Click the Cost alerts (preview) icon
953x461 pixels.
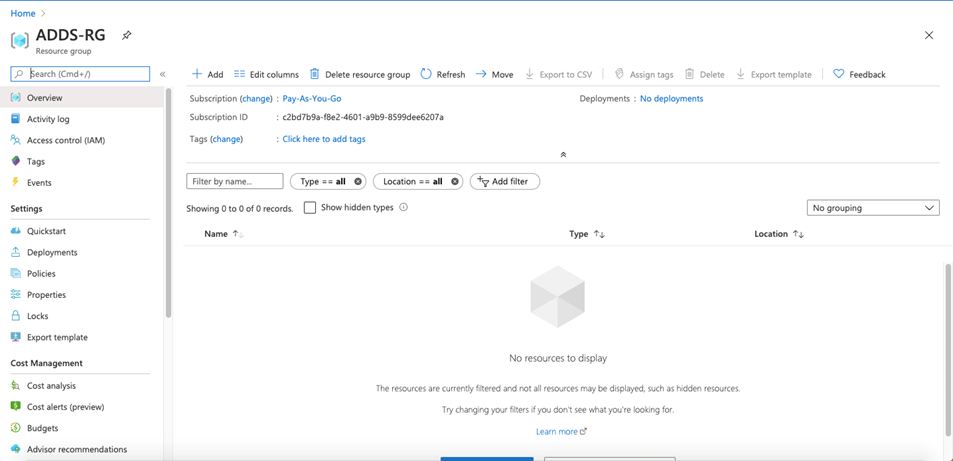pyautogui.click(x=16, y=407)
